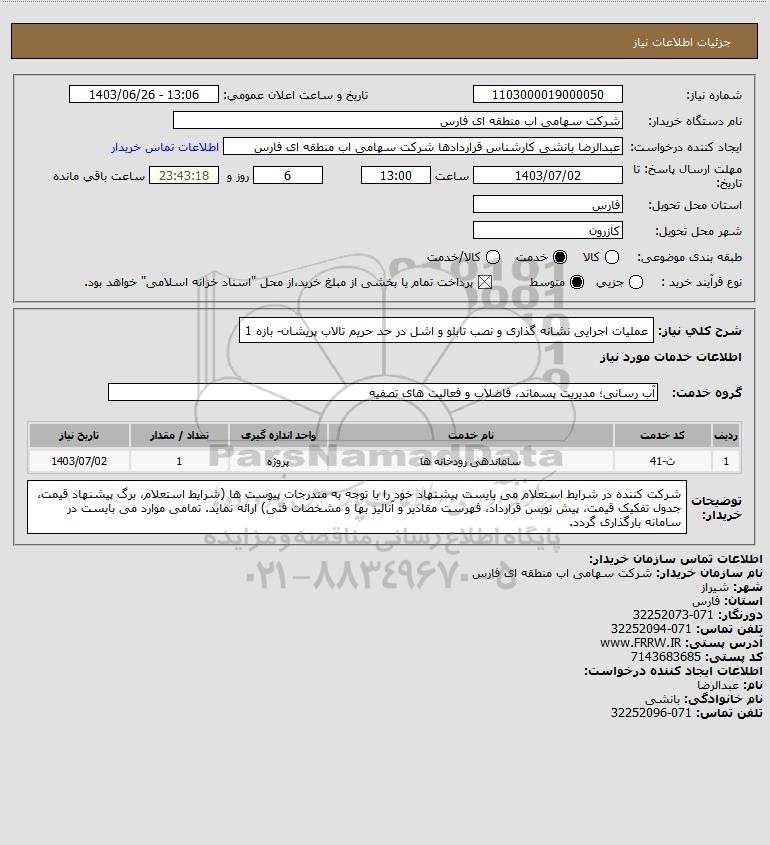
Task: Click the request creator field عبدالرضا بانشی
Action: pos(423,147)
